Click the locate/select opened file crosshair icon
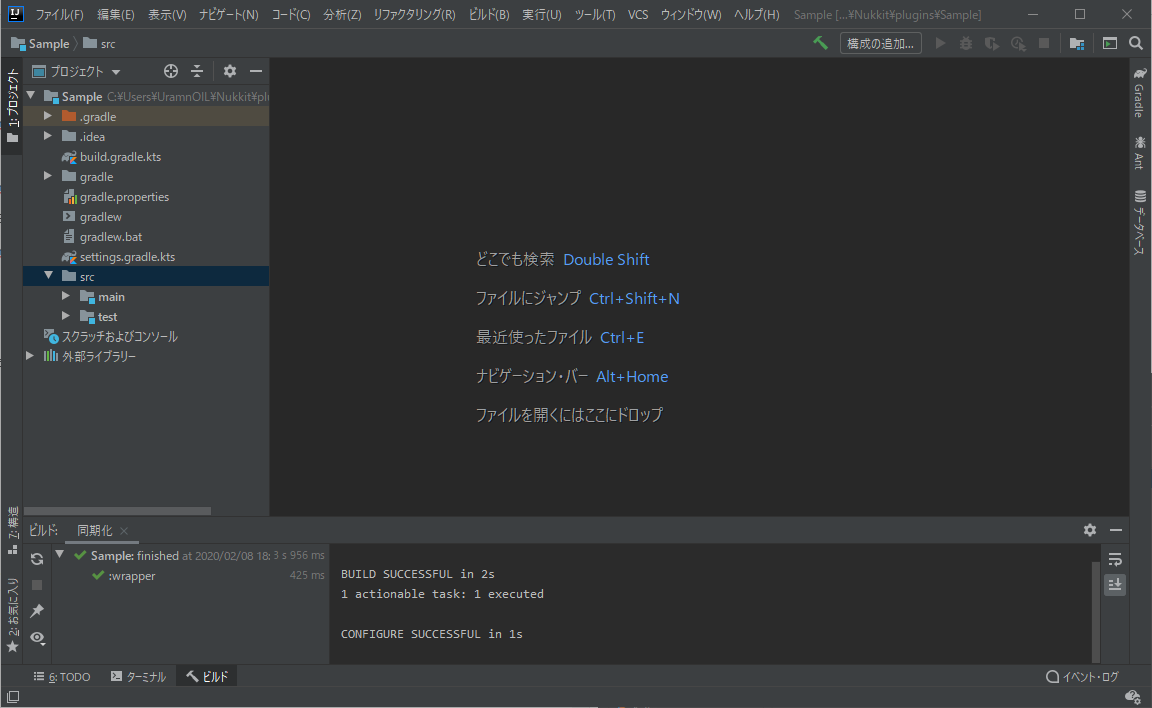Viewport: 1152px width, 708px height. pyautogui.click(x=170, y=71)
